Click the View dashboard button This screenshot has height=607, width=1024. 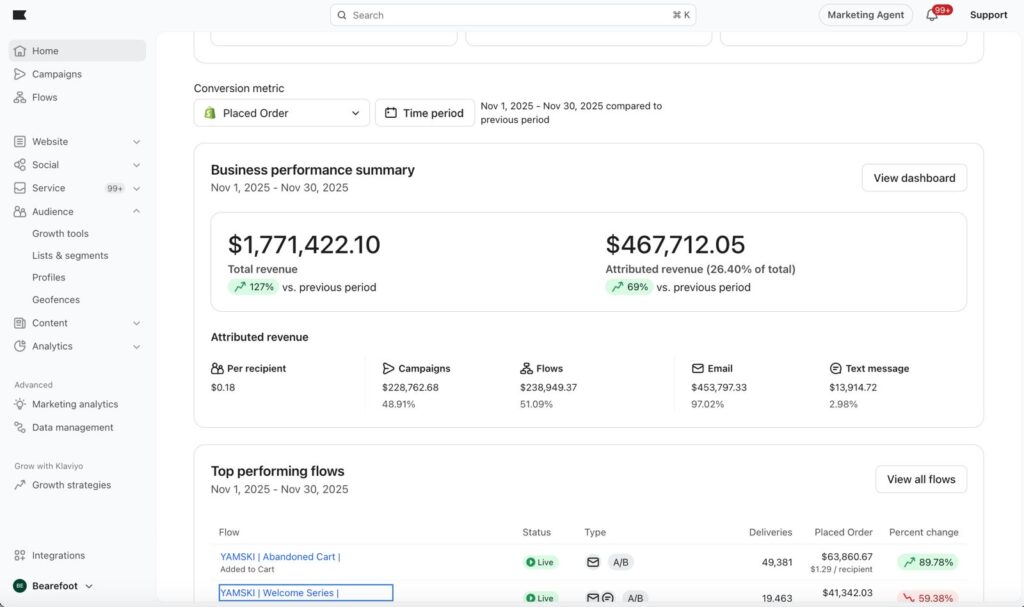pyautogui.click(x=913, y=178)
